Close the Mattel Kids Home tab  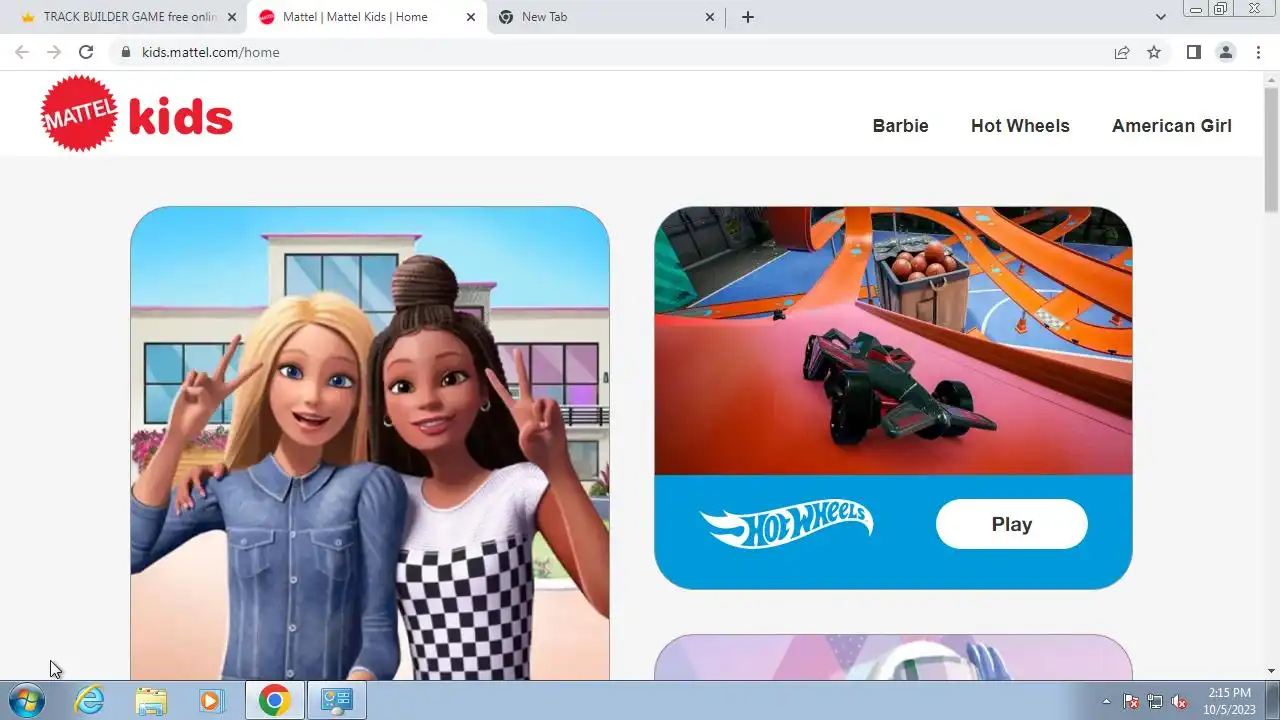click(471, 17)
